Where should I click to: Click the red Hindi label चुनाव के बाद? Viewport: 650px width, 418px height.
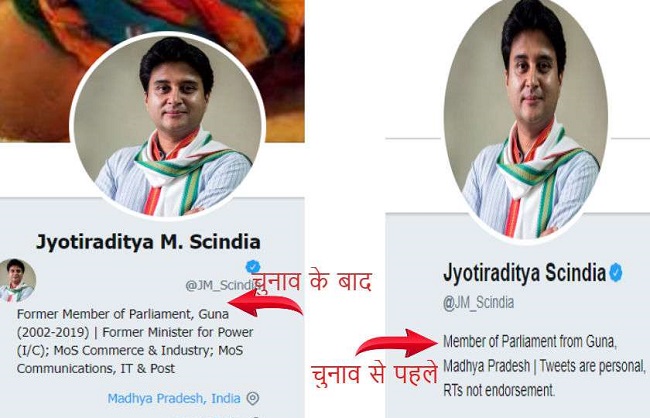coord(312,281)
